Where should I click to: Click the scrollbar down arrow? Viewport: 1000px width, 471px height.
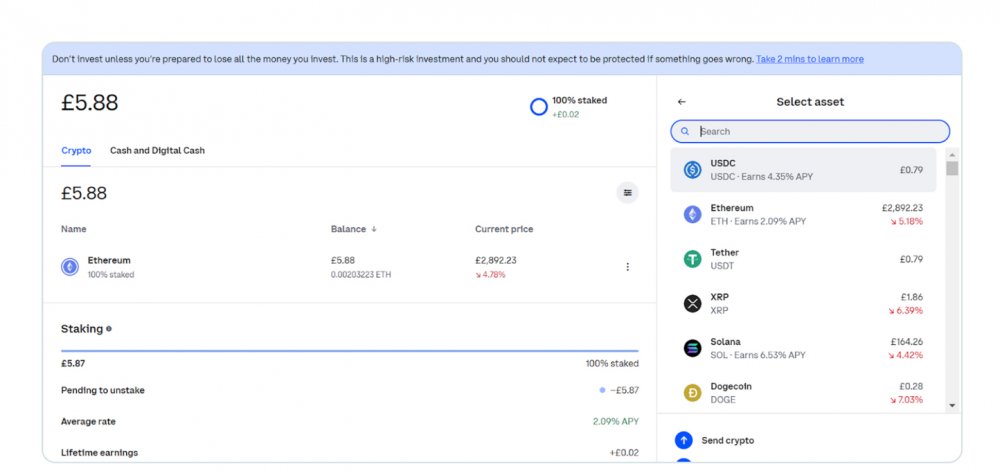952,405
